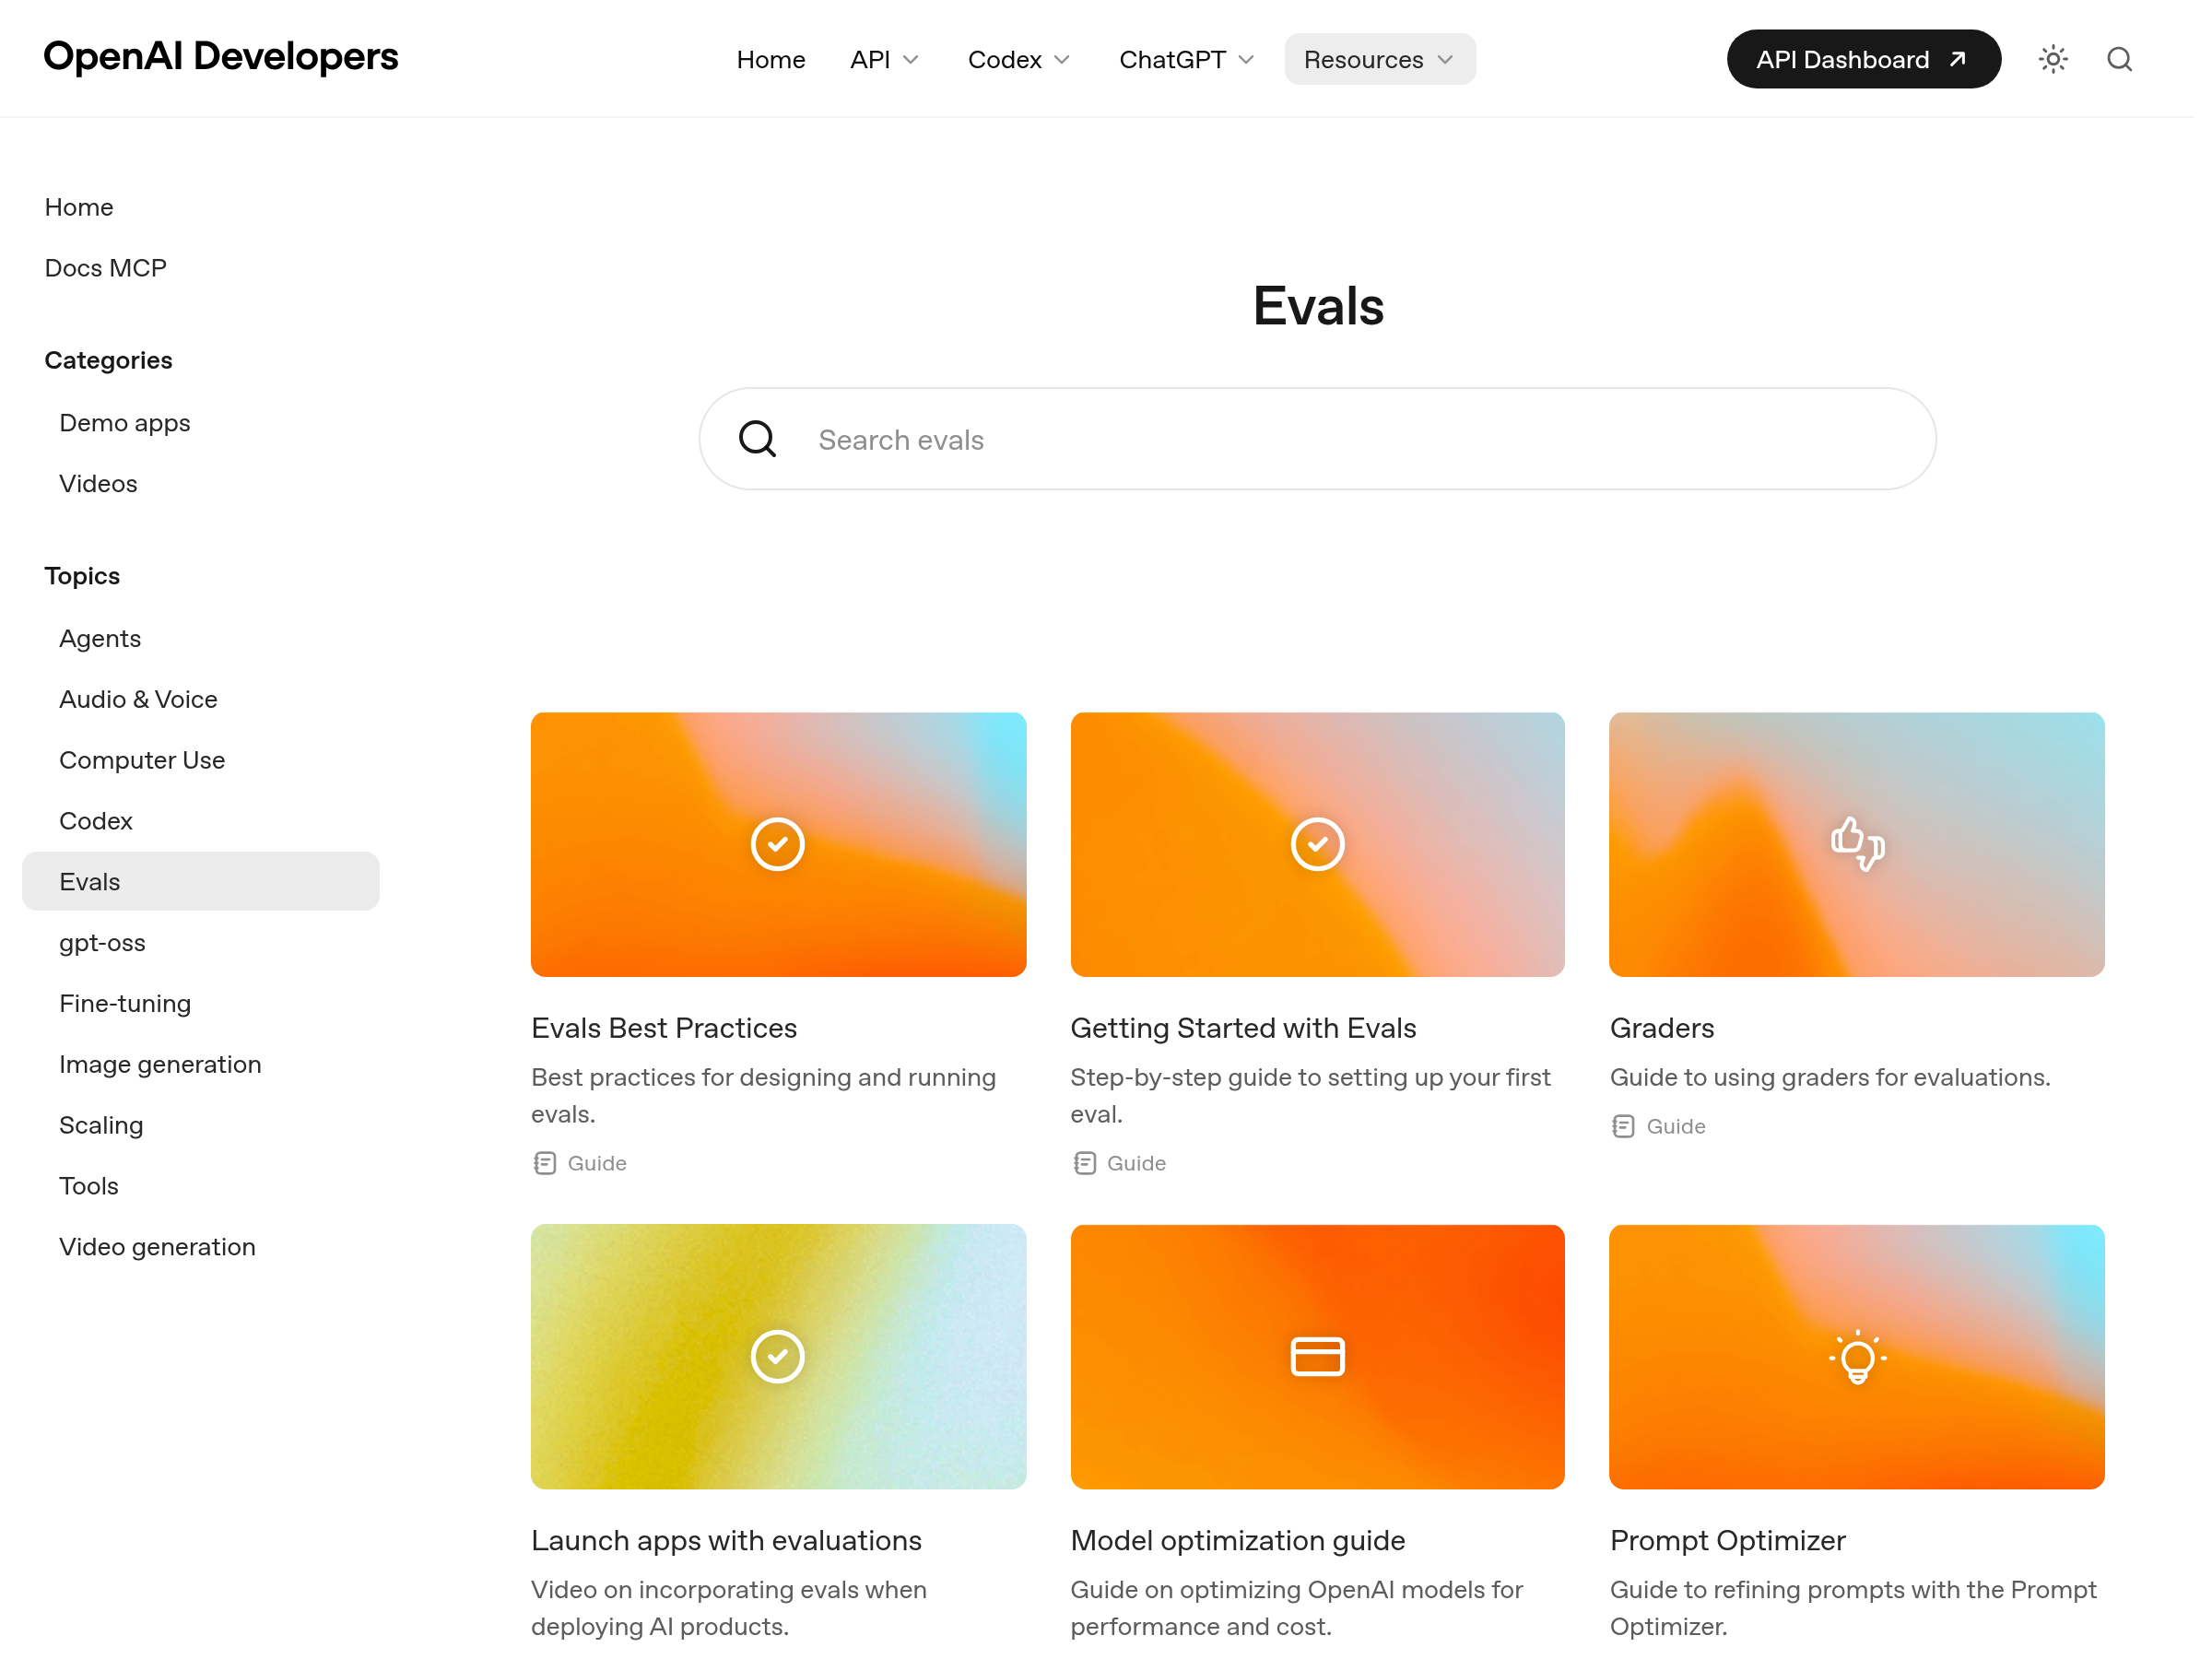
Task: Open the ChatGPT dropdown menu
Action: pos(1186,59)
